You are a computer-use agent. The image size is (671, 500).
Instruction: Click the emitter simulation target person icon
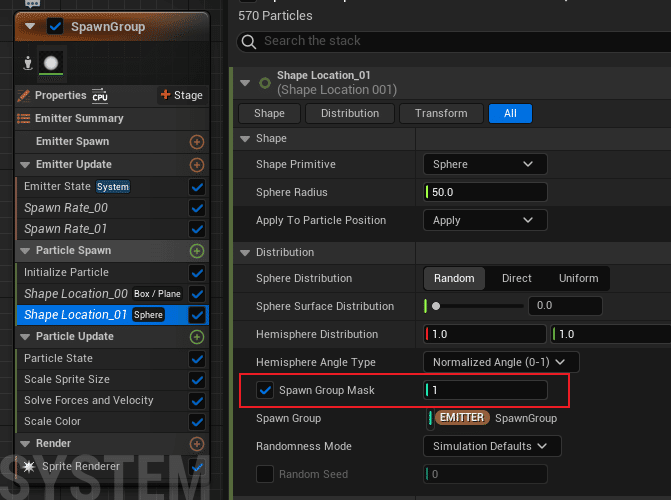(28, 63)
